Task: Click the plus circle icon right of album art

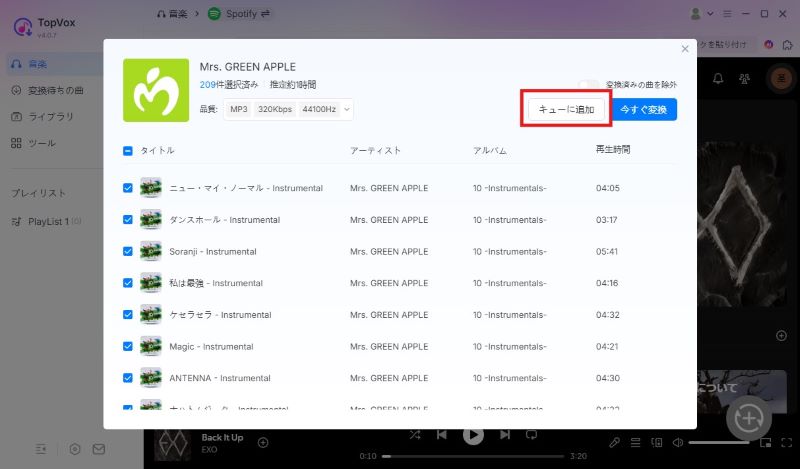Action: click(x=781, y=336)
